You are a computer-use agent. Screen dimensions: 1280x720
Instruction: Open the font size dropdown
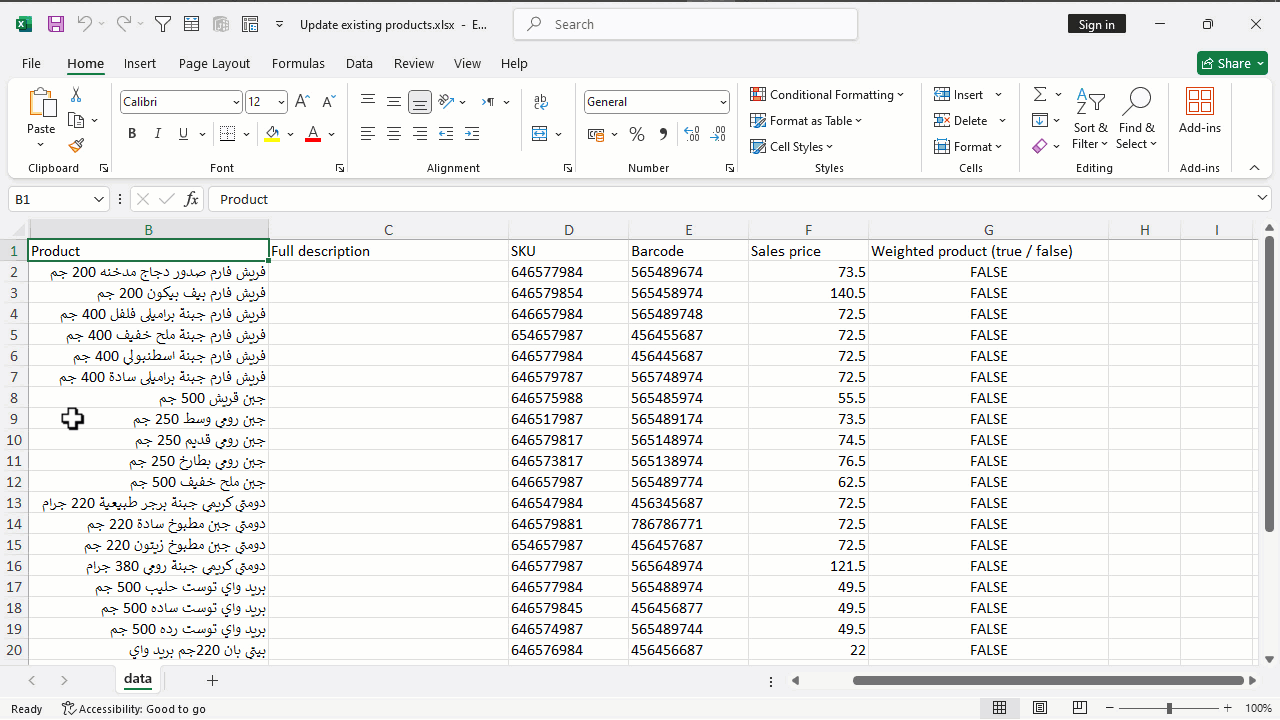(x=282, y=102)
